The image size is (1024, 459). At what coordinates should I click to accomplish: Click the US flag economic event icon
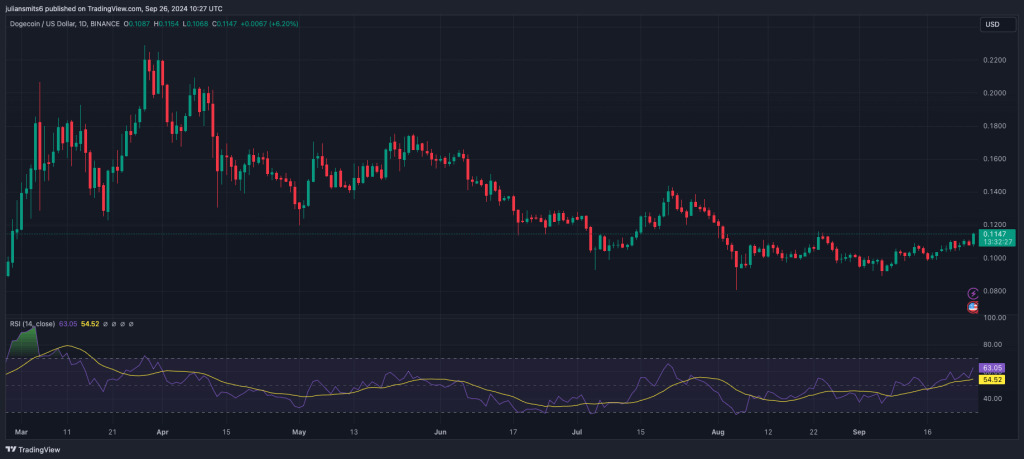coord(973,308)
